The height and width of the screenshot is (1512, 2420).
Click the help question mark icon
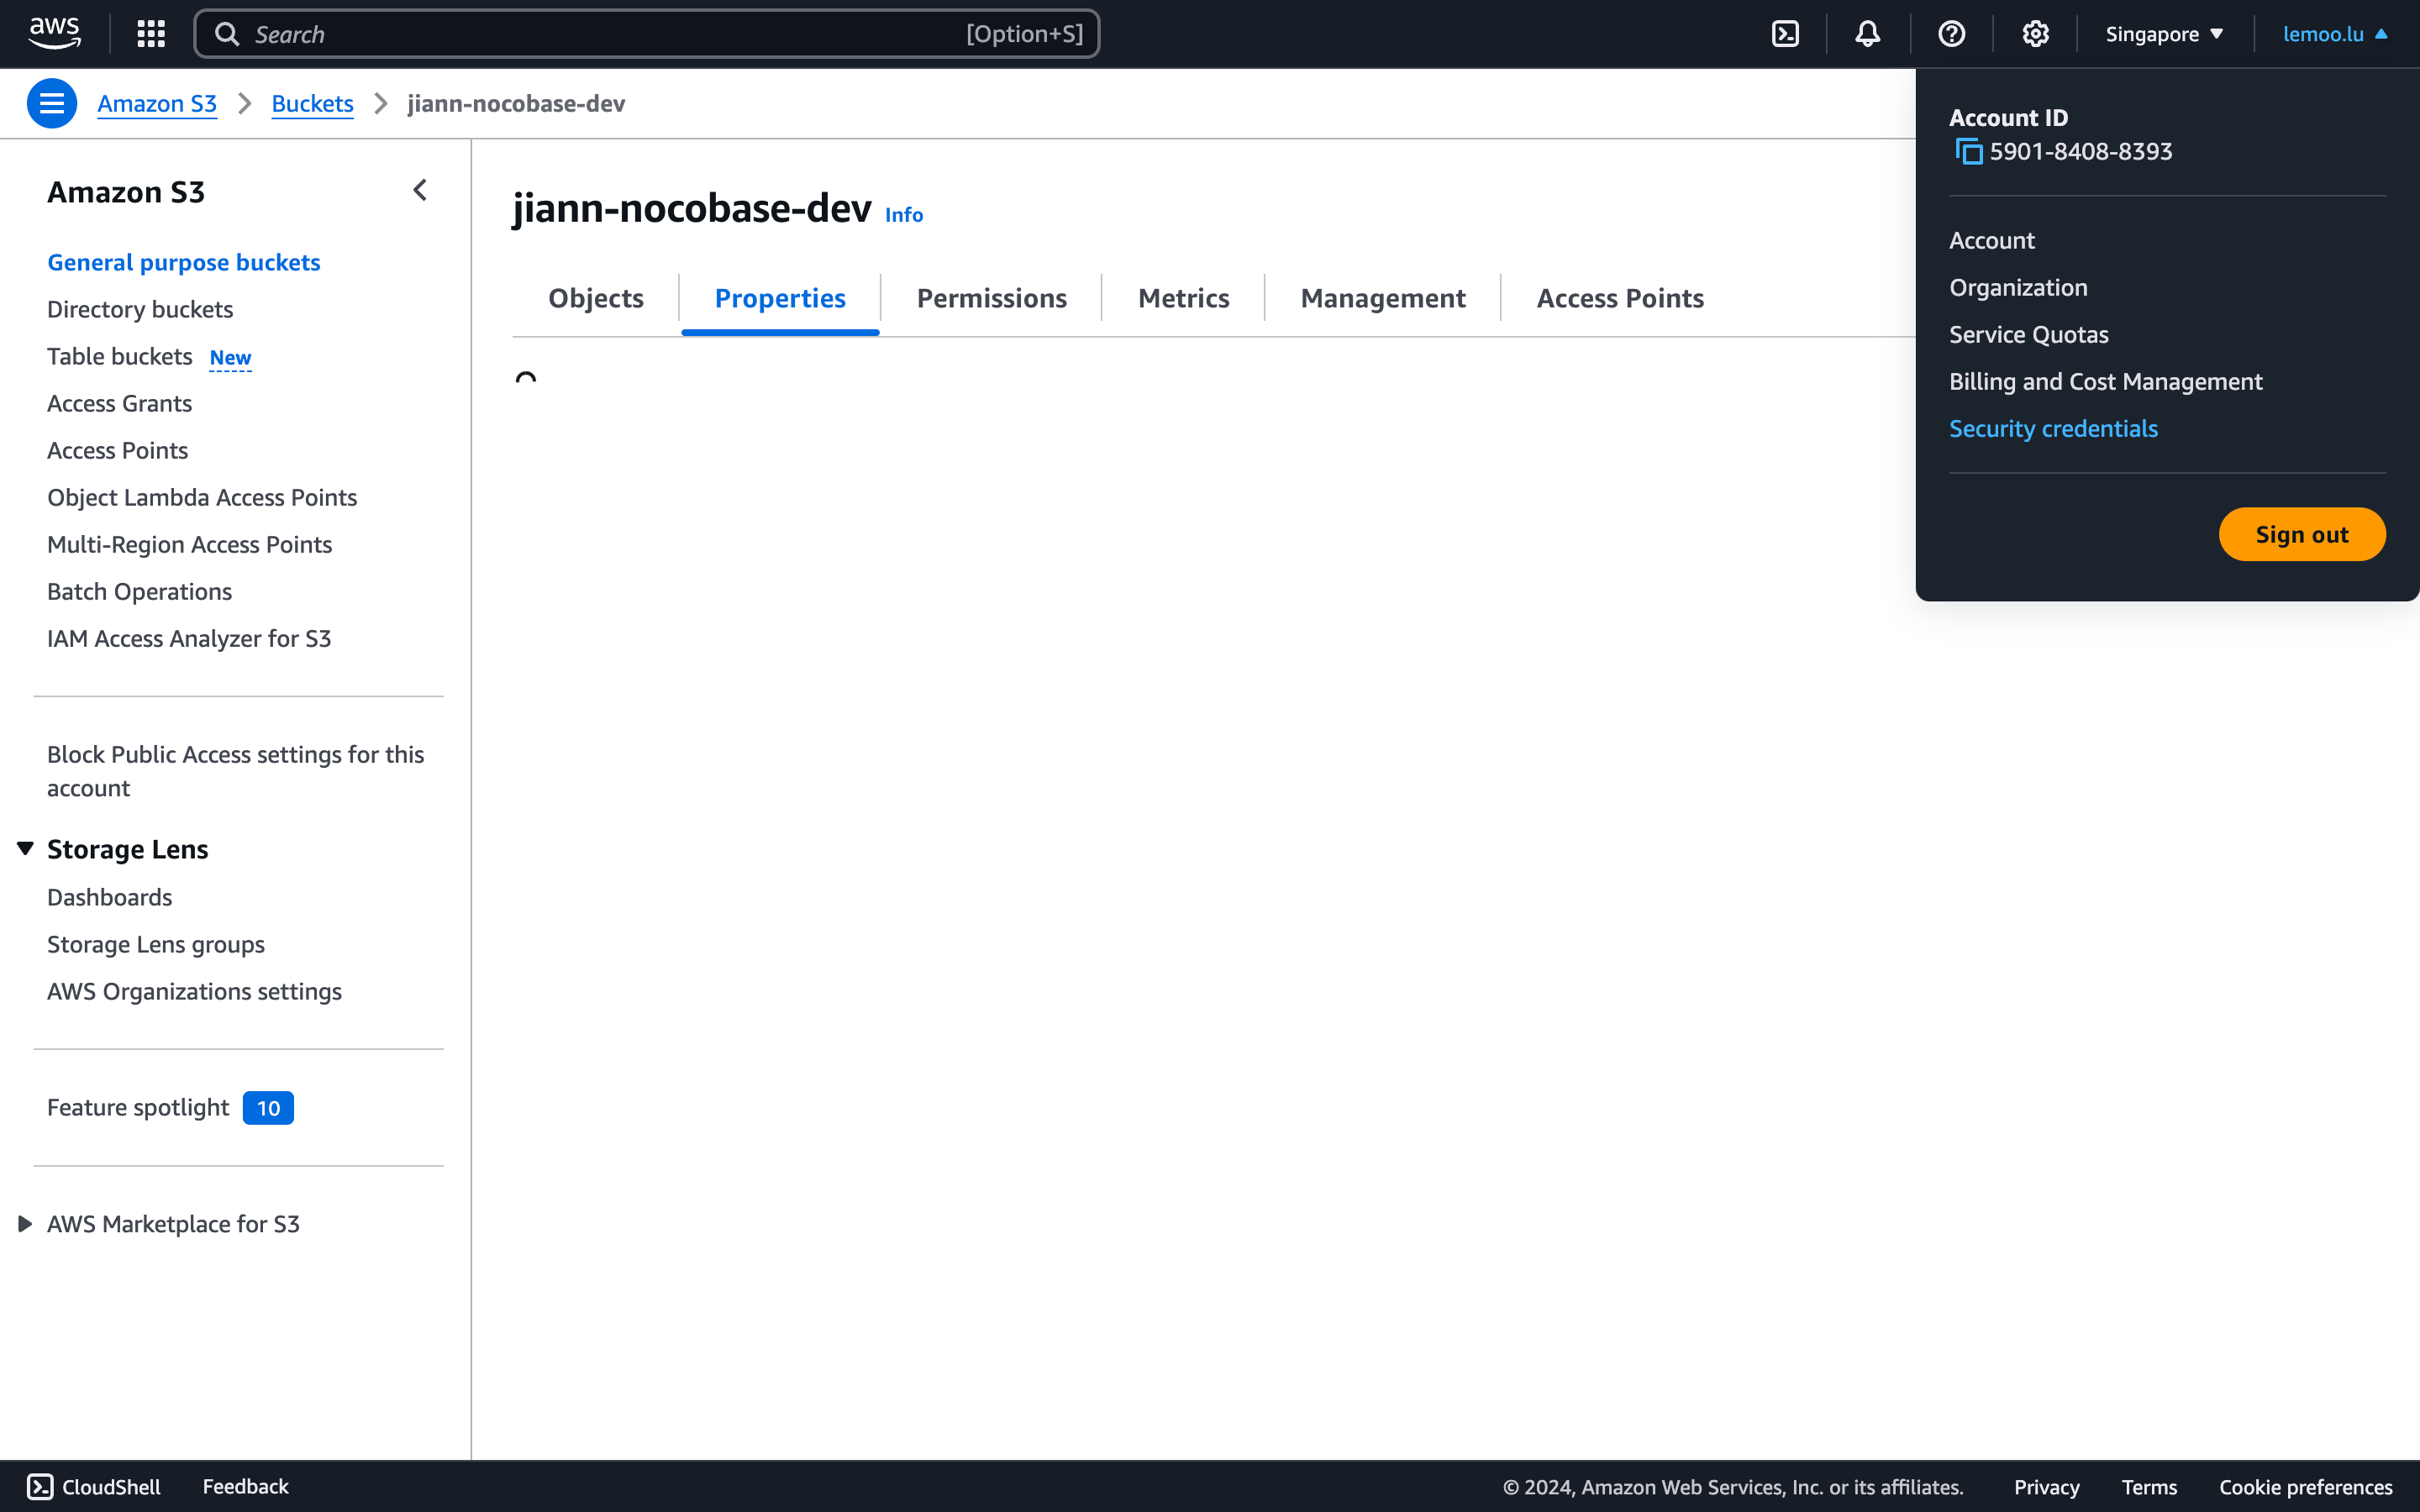click(1951, 34)
